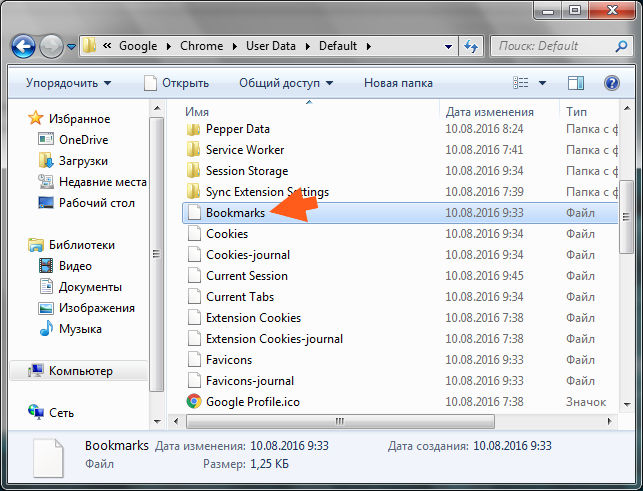Select Компьютер in navigation pane
This screenshot has width=643, height=491.
[x=80, y=371]
